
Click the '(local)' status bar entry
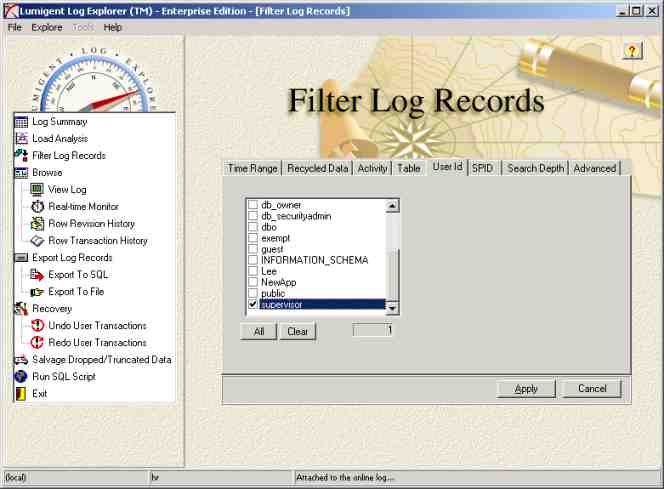point(16,478)
